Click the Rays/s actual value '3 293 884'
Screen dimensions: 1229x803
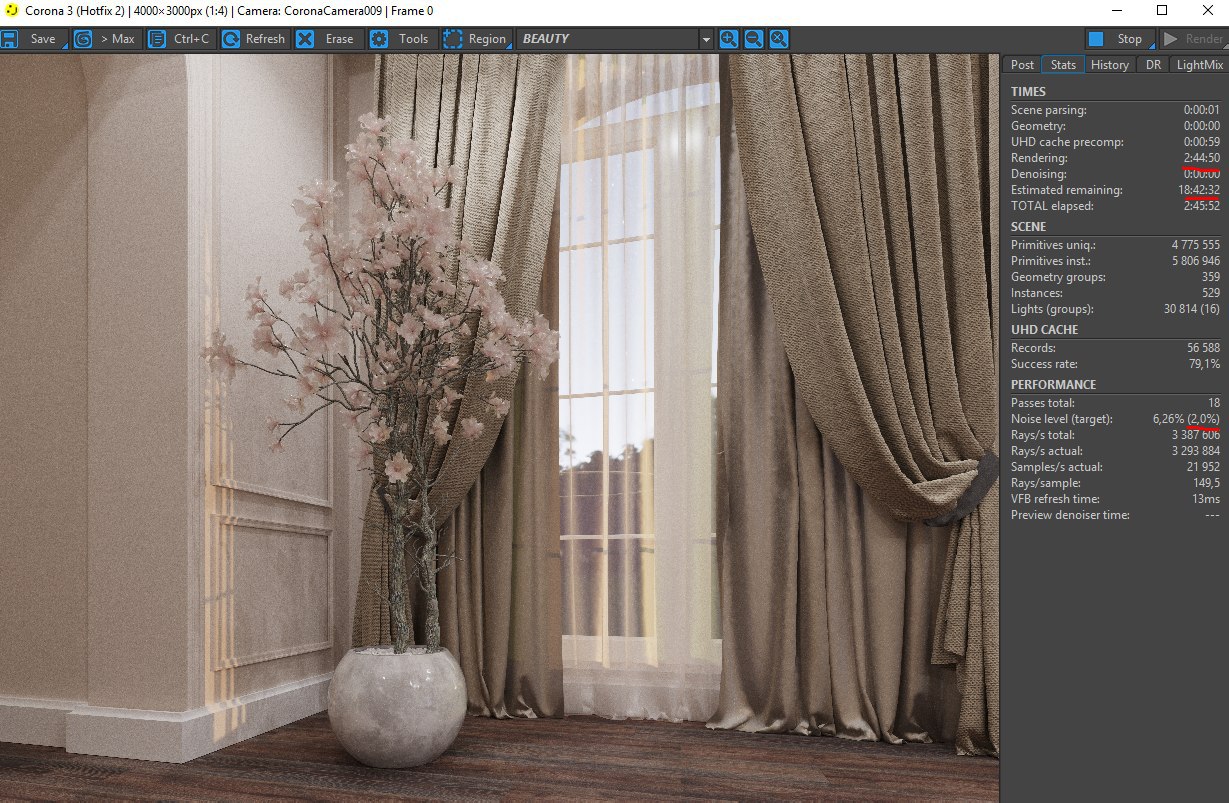pos(1196,451)
